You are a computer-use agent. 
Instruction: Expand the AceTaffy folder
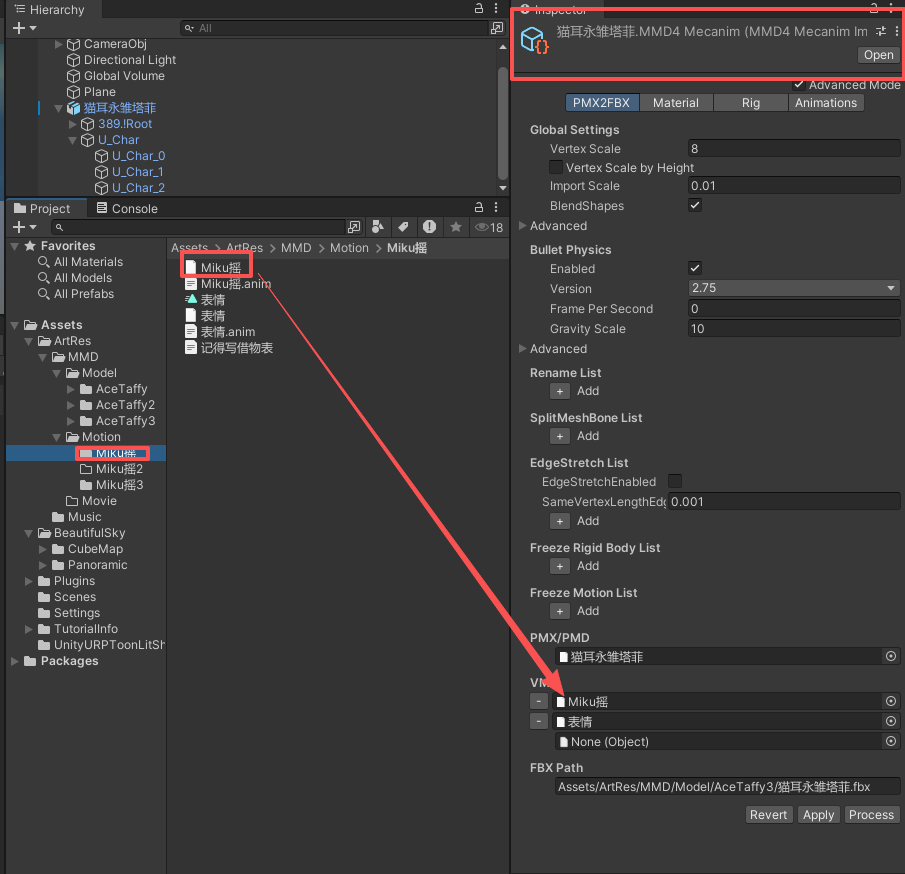point(70,389)
